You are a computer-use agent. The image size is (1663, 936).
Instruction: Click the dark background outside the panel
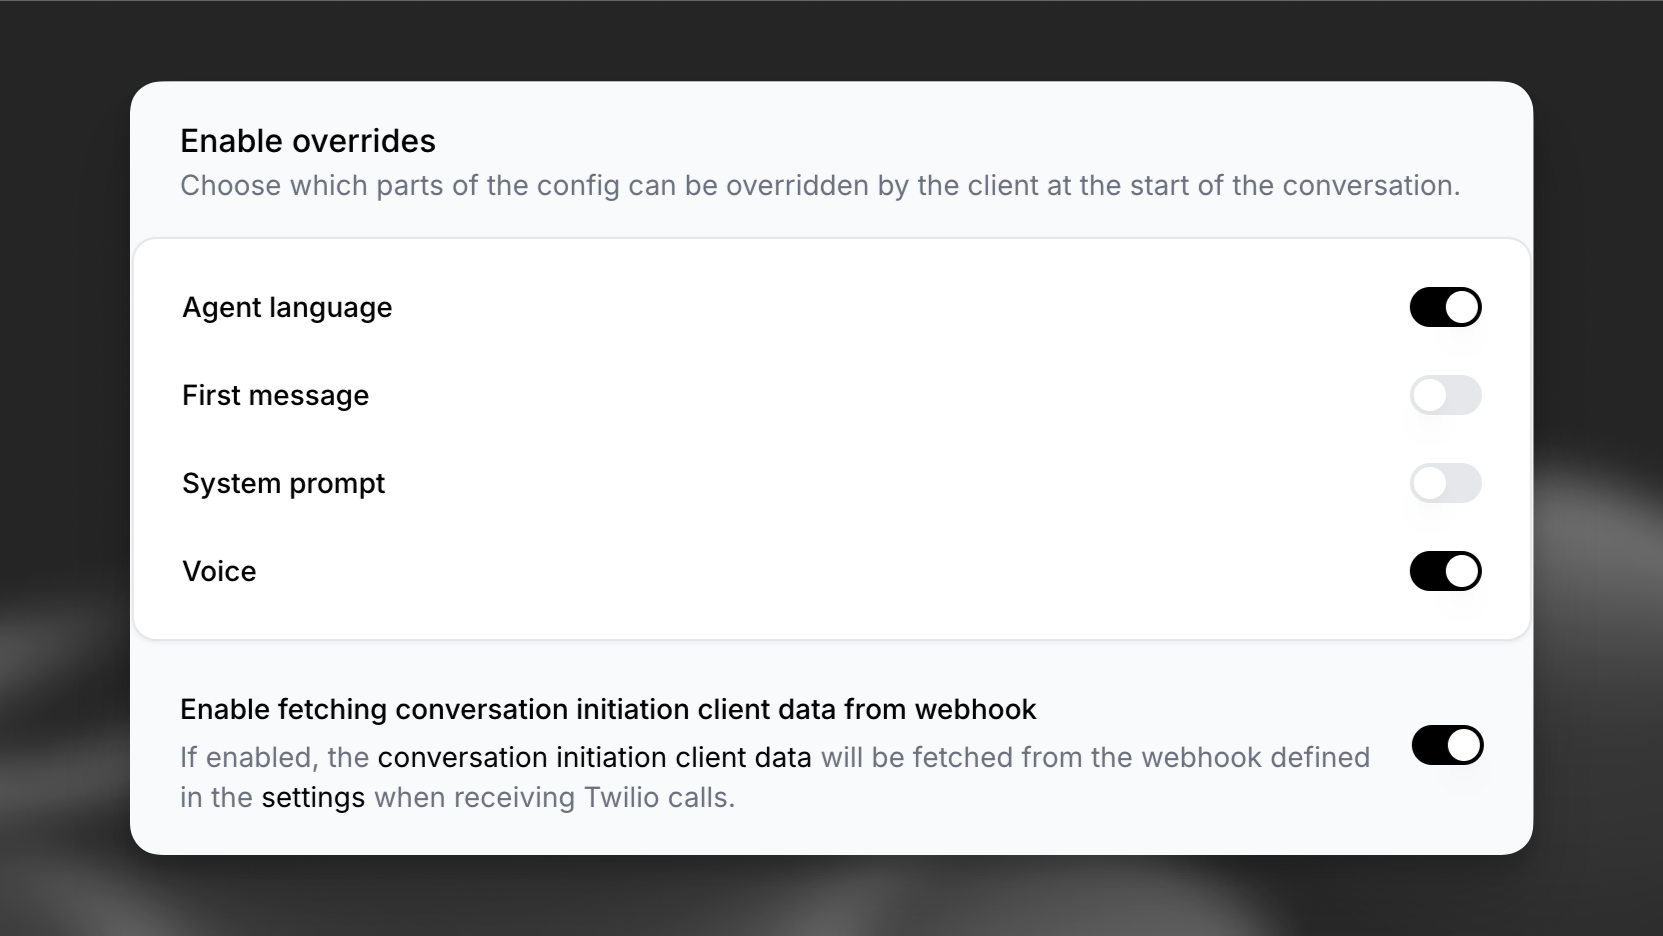(60, 468)
